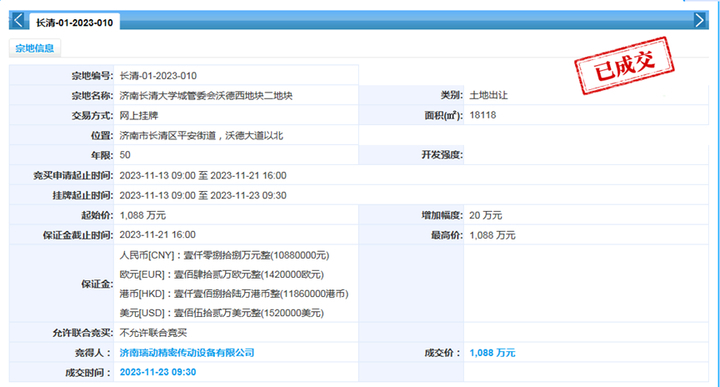Click the 成交时间 value 2023-11-23 09:30
Image resolution: width=720 pixels, height=387 pixels.
click(x=158, y=372)
